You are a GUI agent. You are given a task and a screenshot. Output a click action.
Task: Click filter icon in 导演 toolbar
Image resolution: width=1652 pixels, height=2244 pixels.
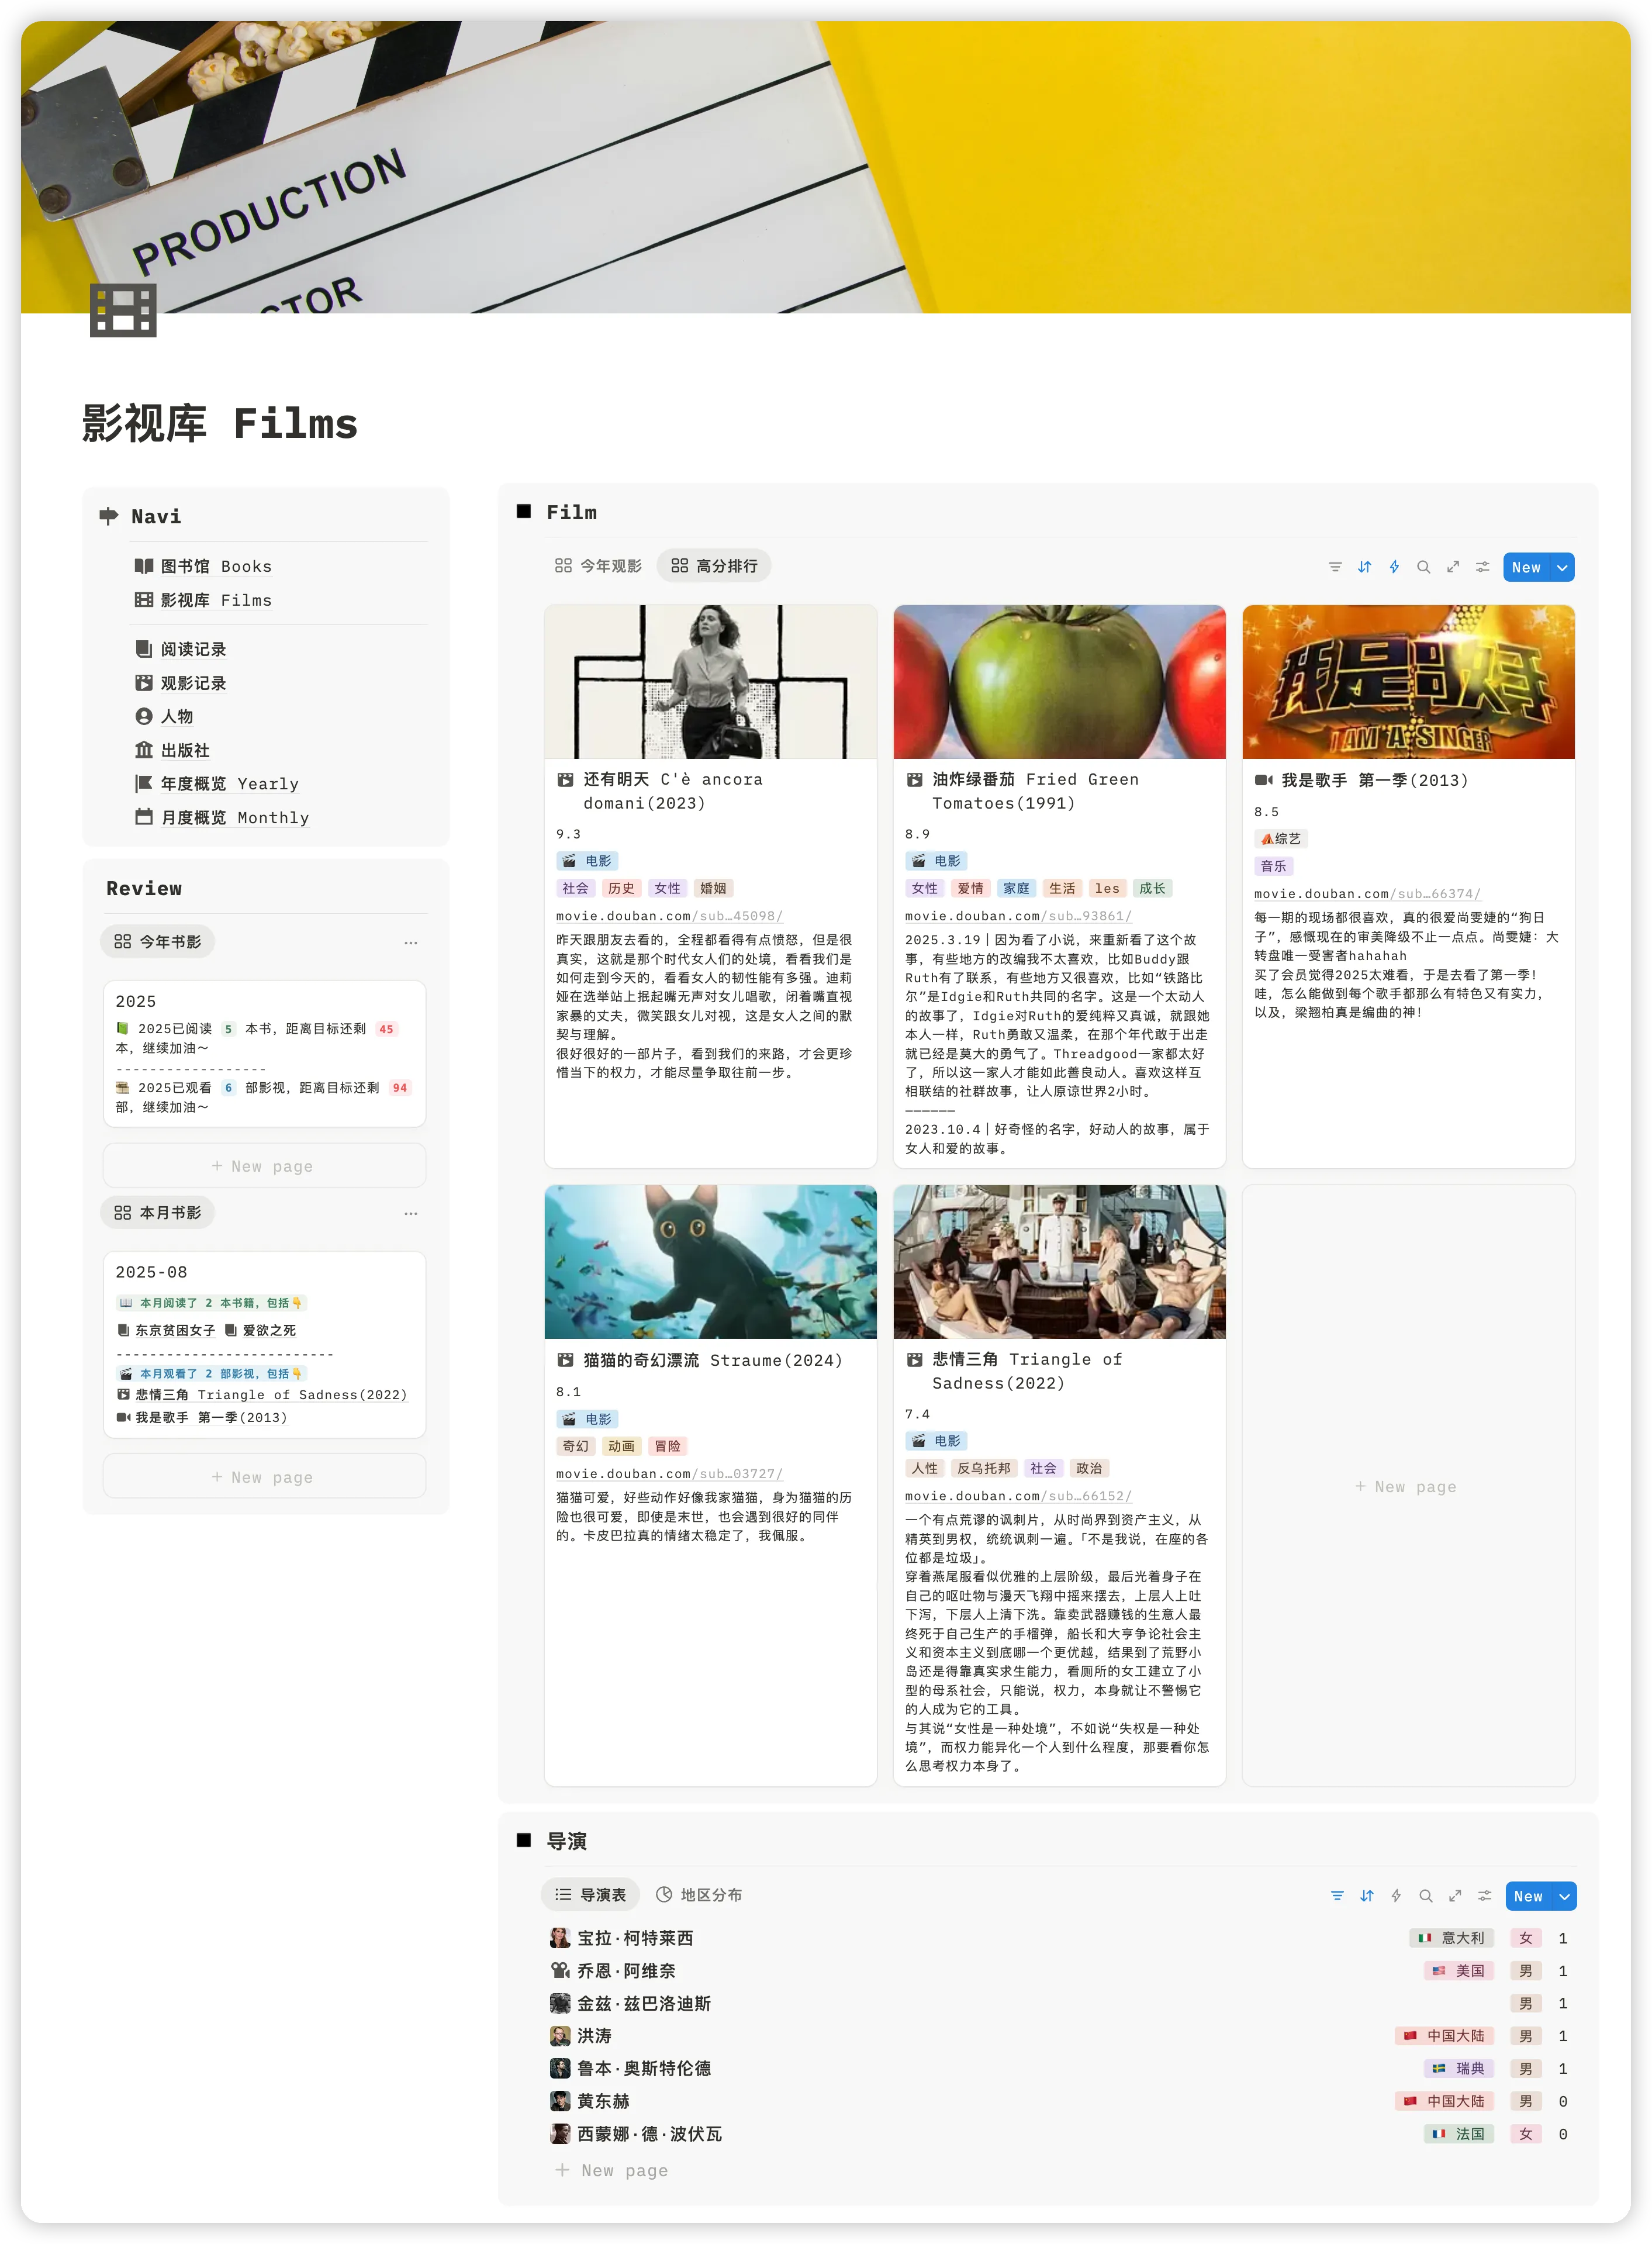[1337, 1896]
